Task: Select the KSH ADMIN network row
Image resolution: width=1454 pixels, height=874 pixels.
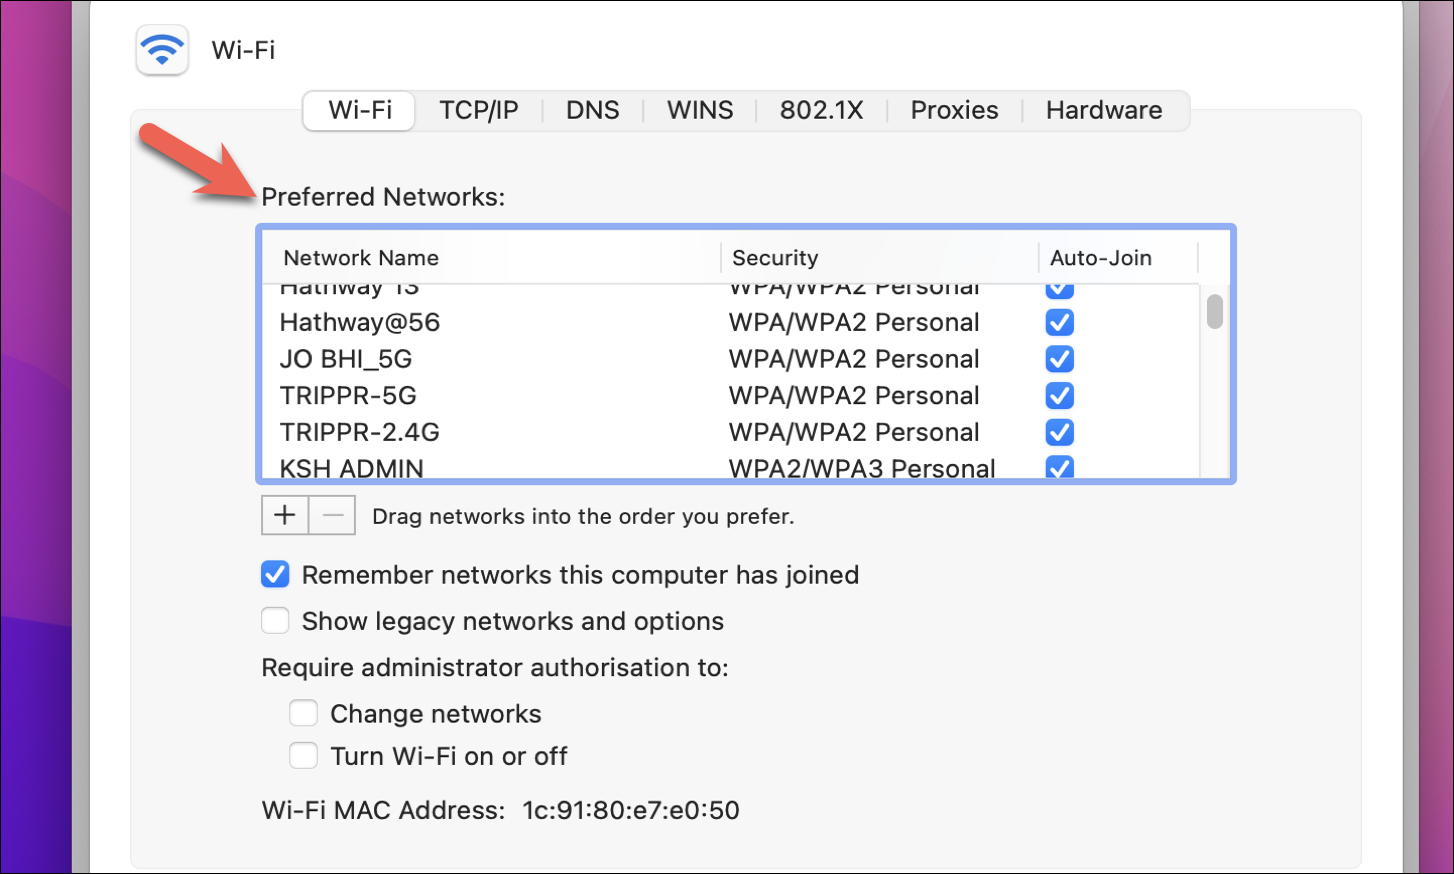Action: click(730, 468)
